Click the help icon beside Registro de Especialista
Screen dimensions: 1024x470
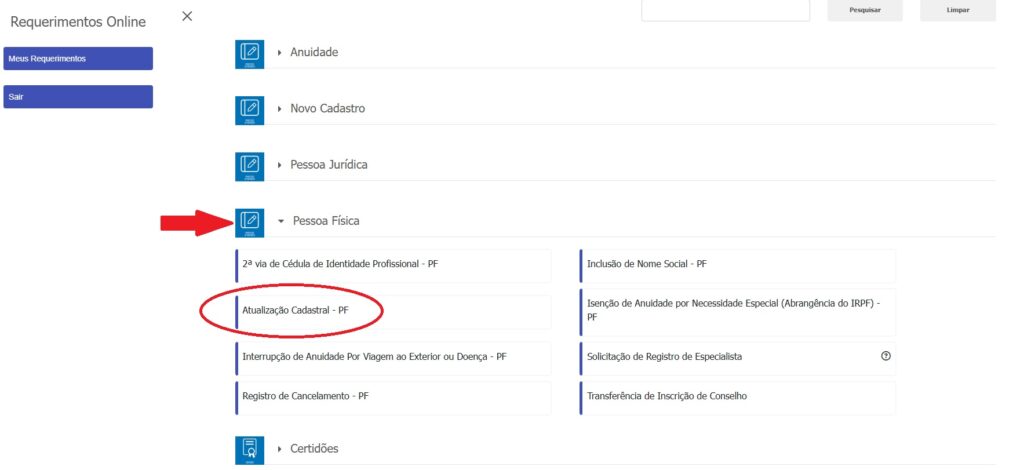885,356
